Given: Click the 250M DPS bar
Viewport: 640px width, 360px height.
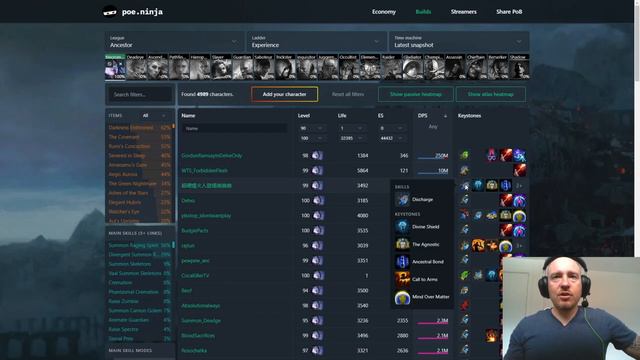Looking at the screenshot, I should pos(433,156).
